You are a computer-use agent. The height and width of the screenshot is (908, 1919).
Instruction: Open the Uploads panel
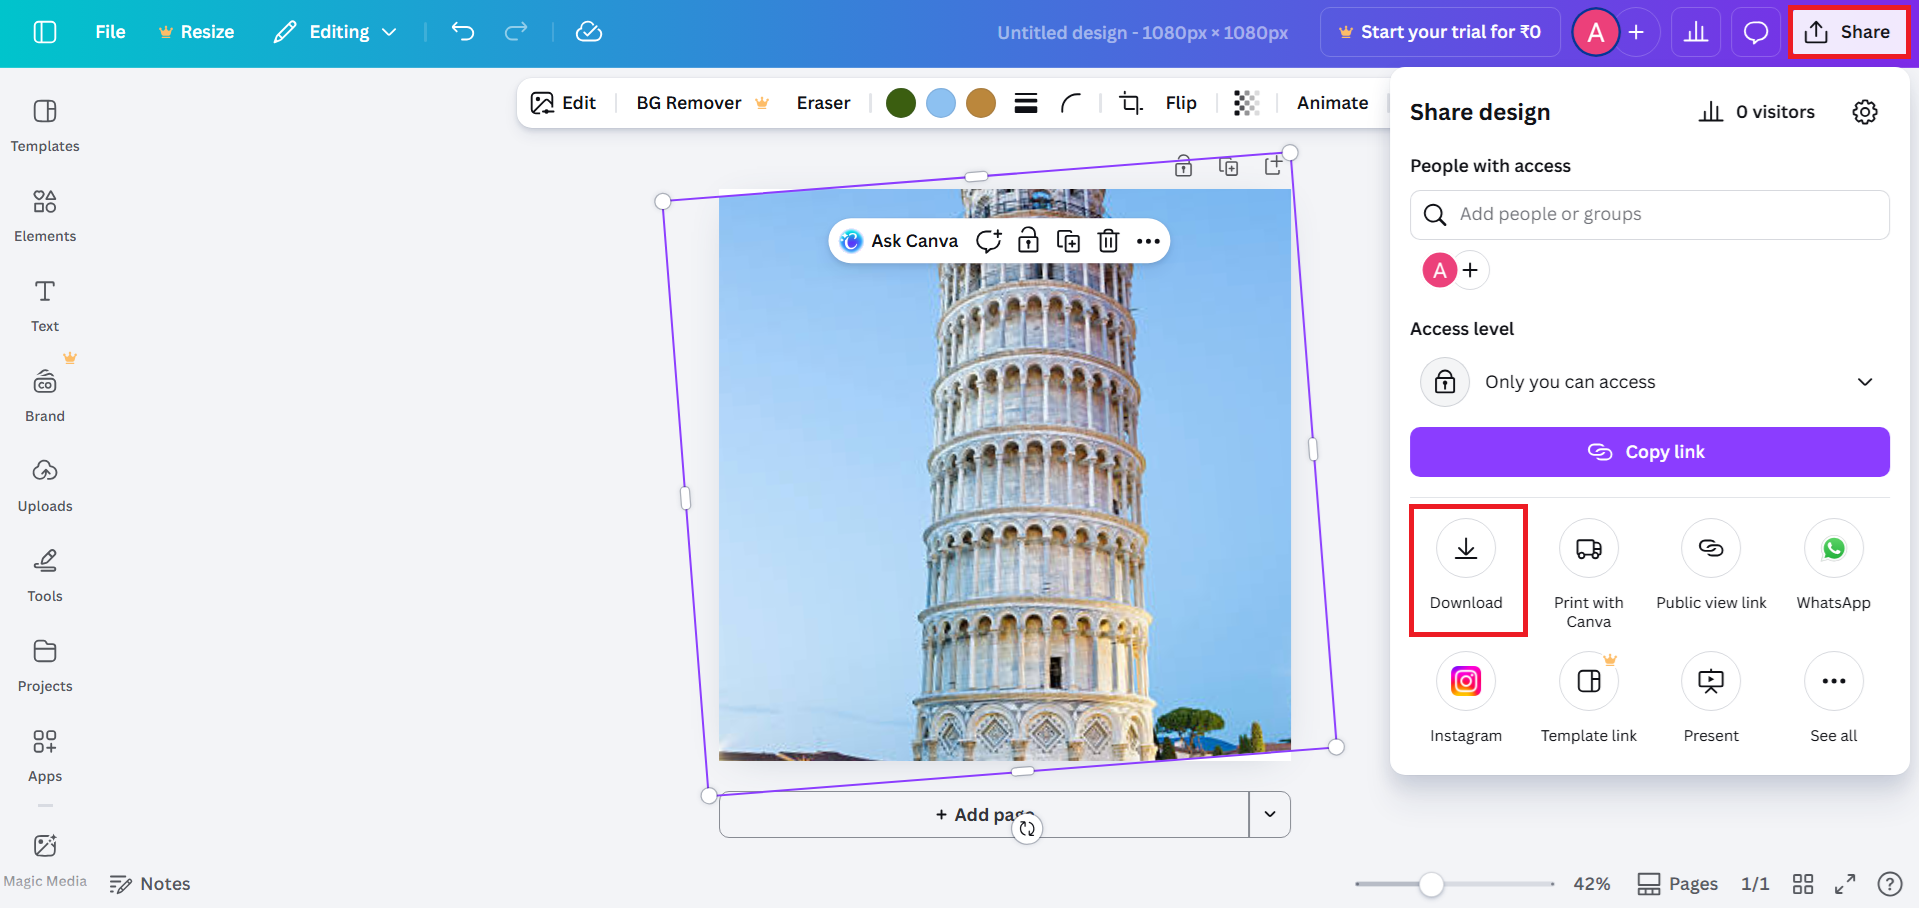44,485
